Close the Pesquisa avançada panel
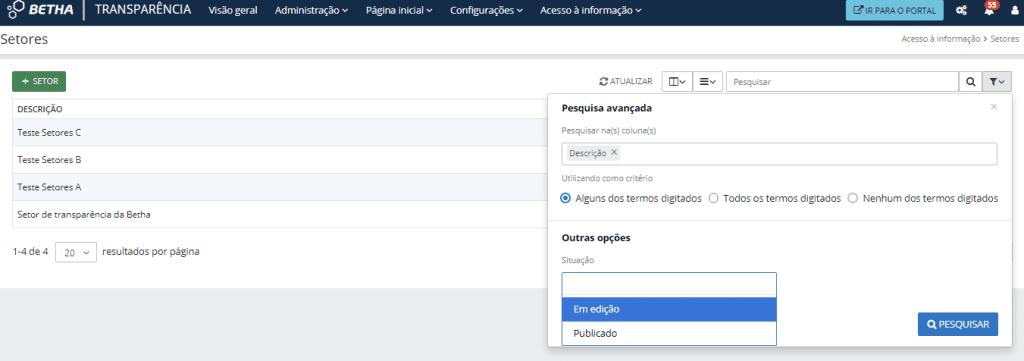Screen dimensions: 1024x361 click(994, 106)
